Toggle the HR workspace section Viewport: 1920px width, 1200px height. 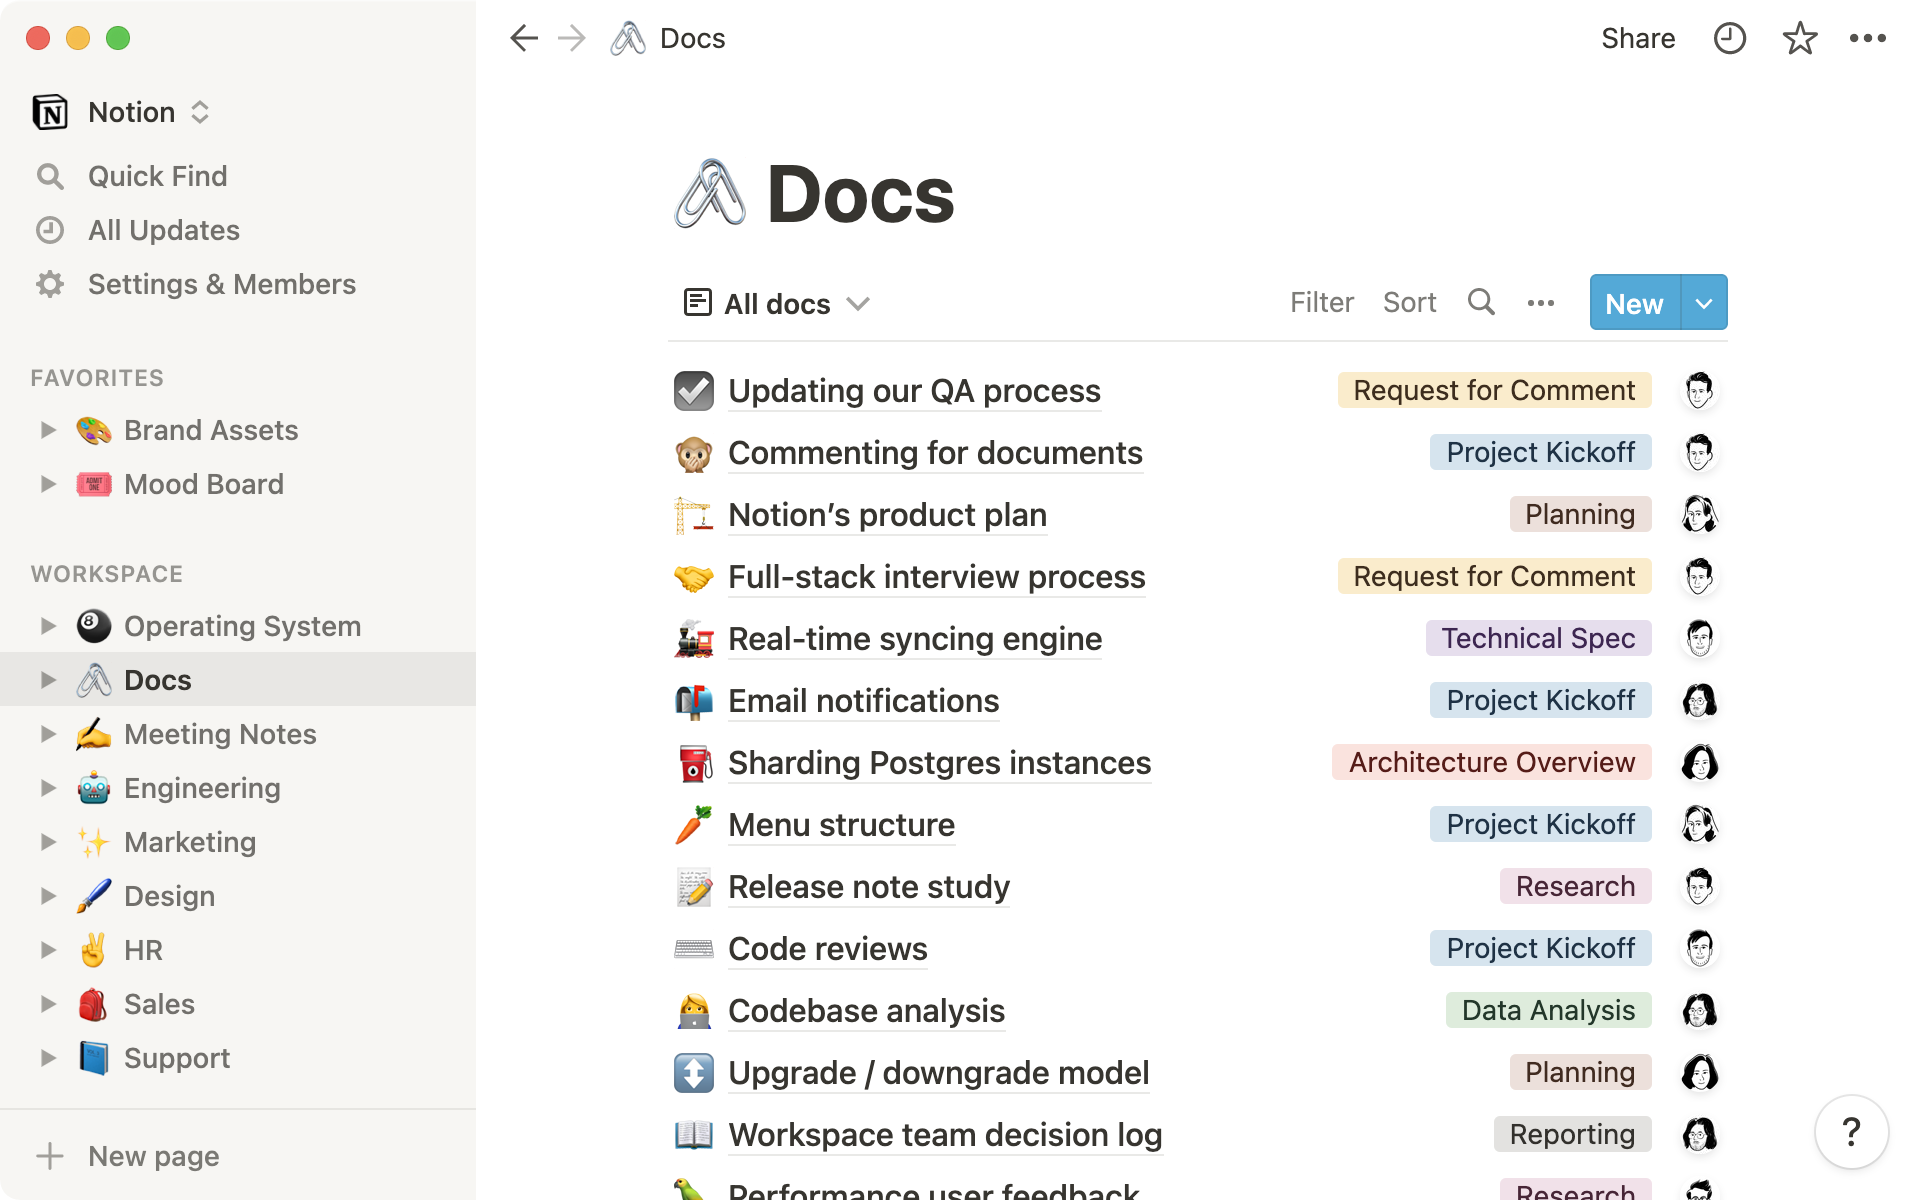point(46,950)
